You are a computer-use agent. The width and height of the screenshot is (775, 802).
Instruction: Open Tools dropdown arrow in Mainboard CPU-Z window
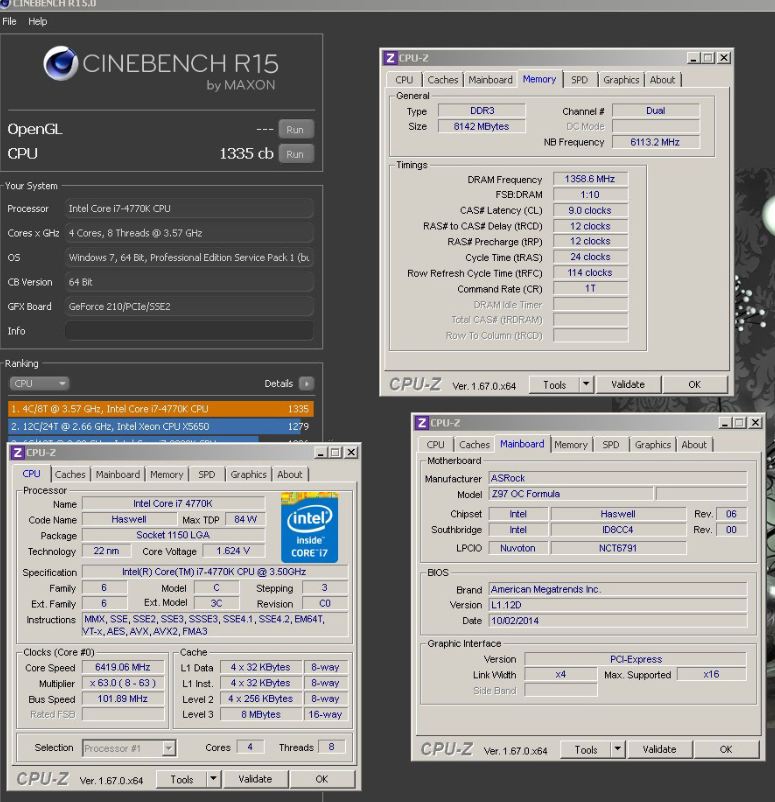tap(618, 749)
